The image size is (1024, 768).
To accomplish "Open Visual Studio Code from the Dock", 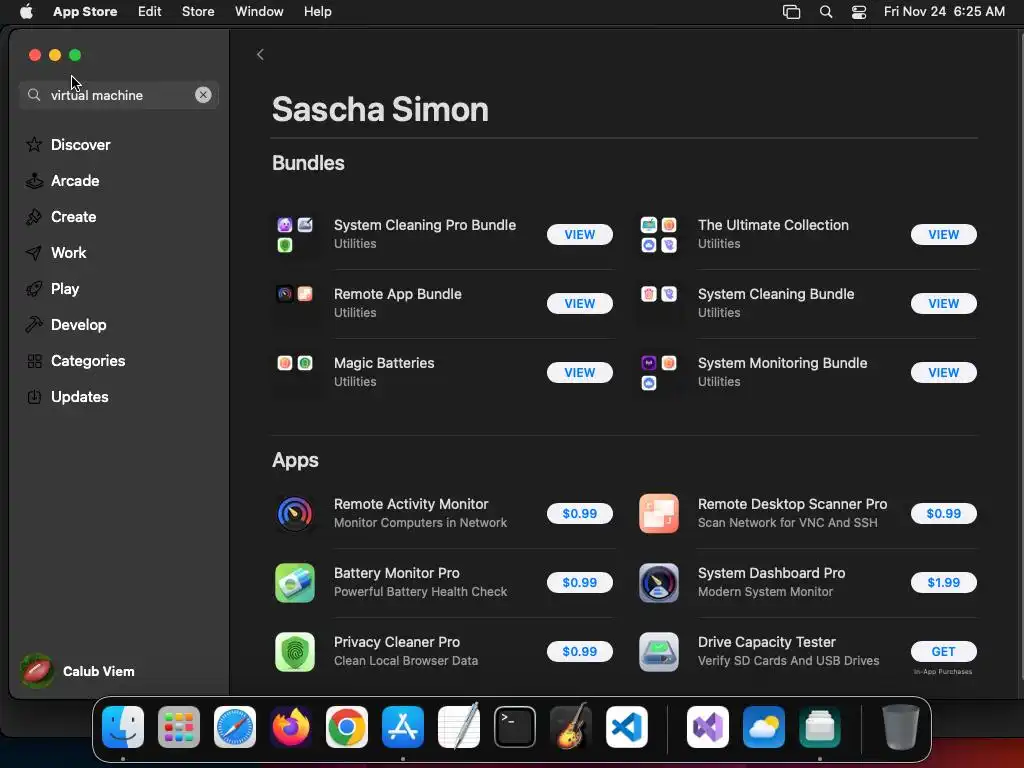I will [626, 726].
